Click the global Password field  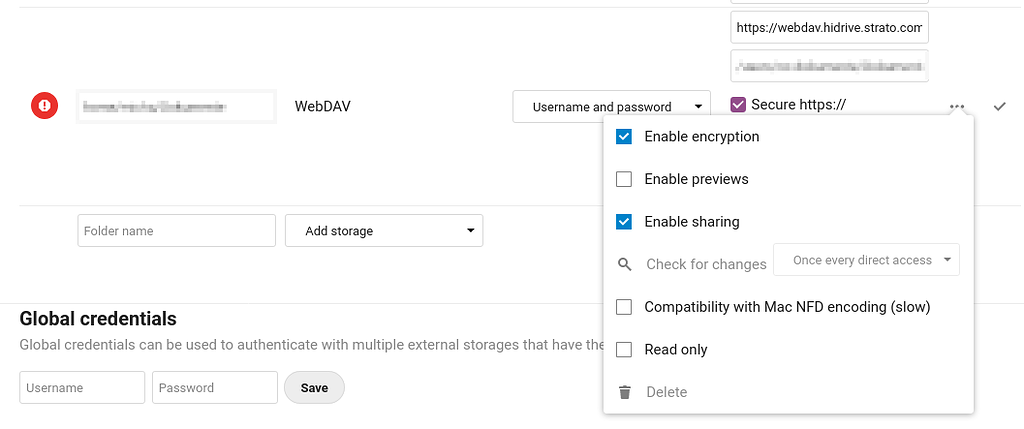point(215,388)
